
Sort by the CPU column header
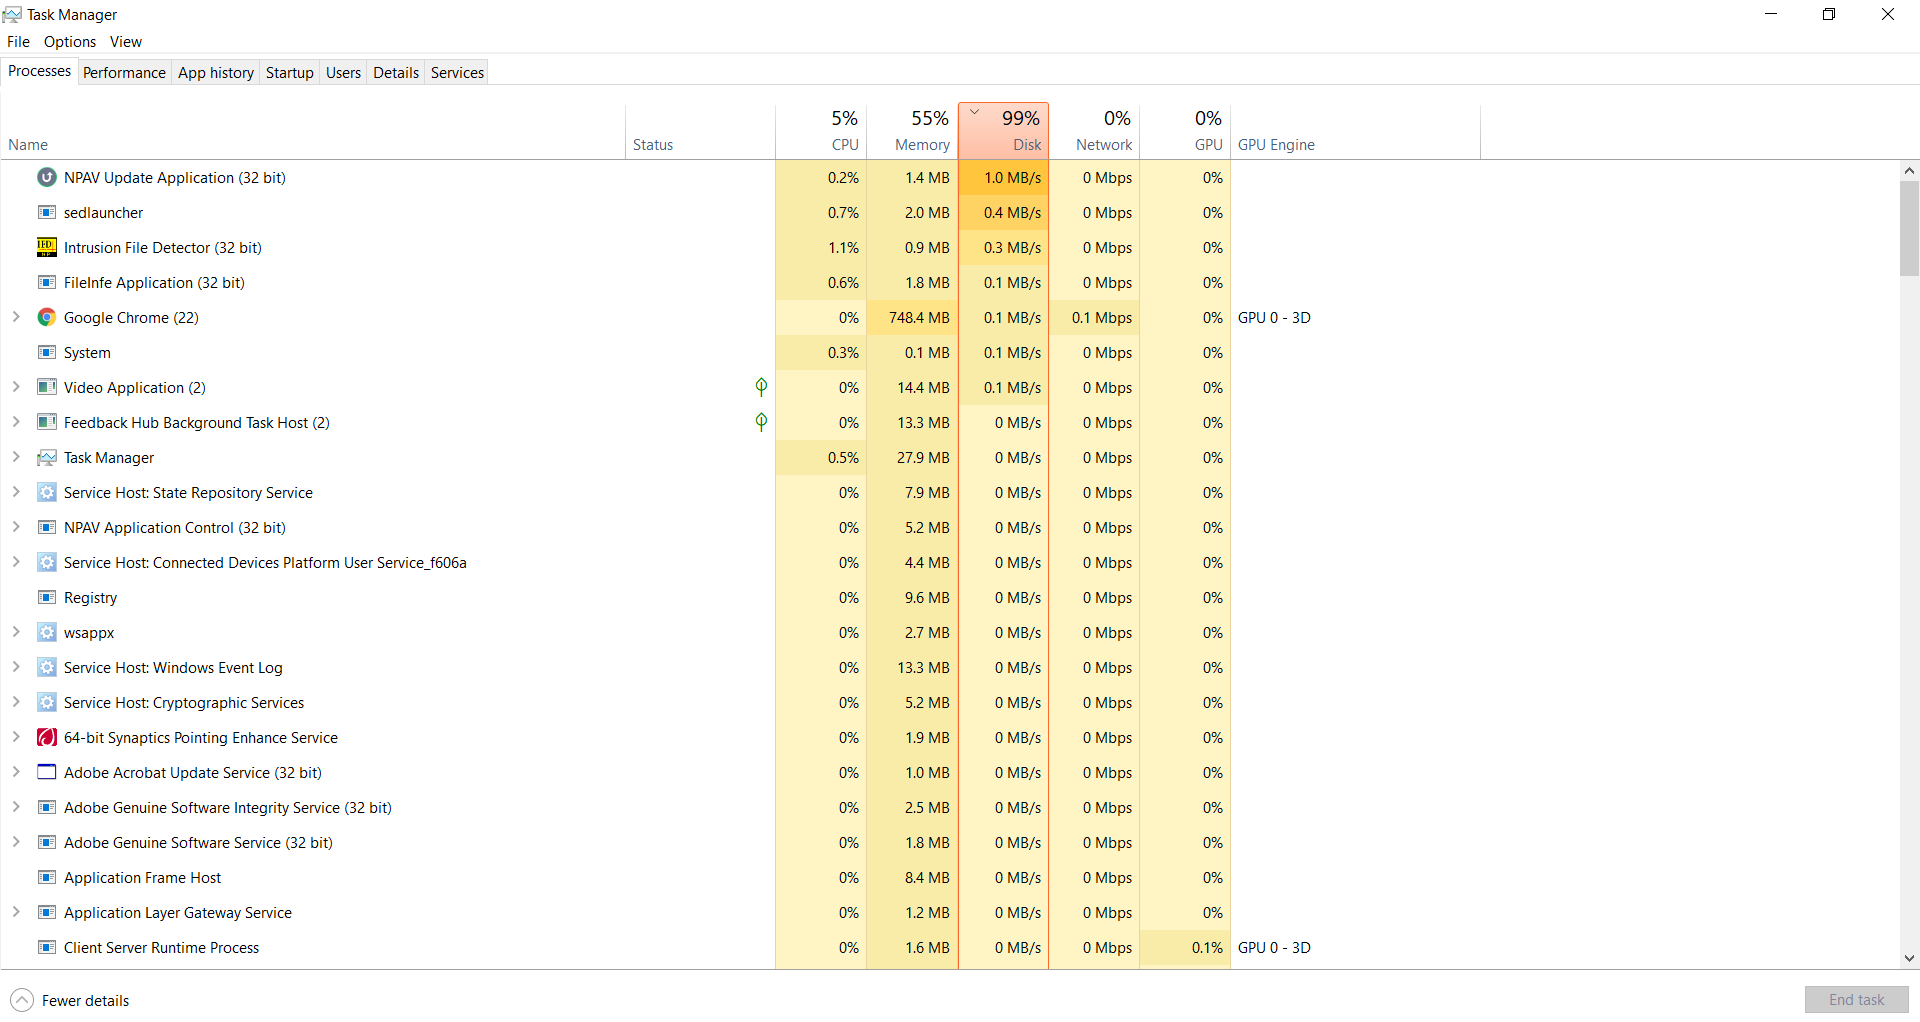tap(821, 131)
